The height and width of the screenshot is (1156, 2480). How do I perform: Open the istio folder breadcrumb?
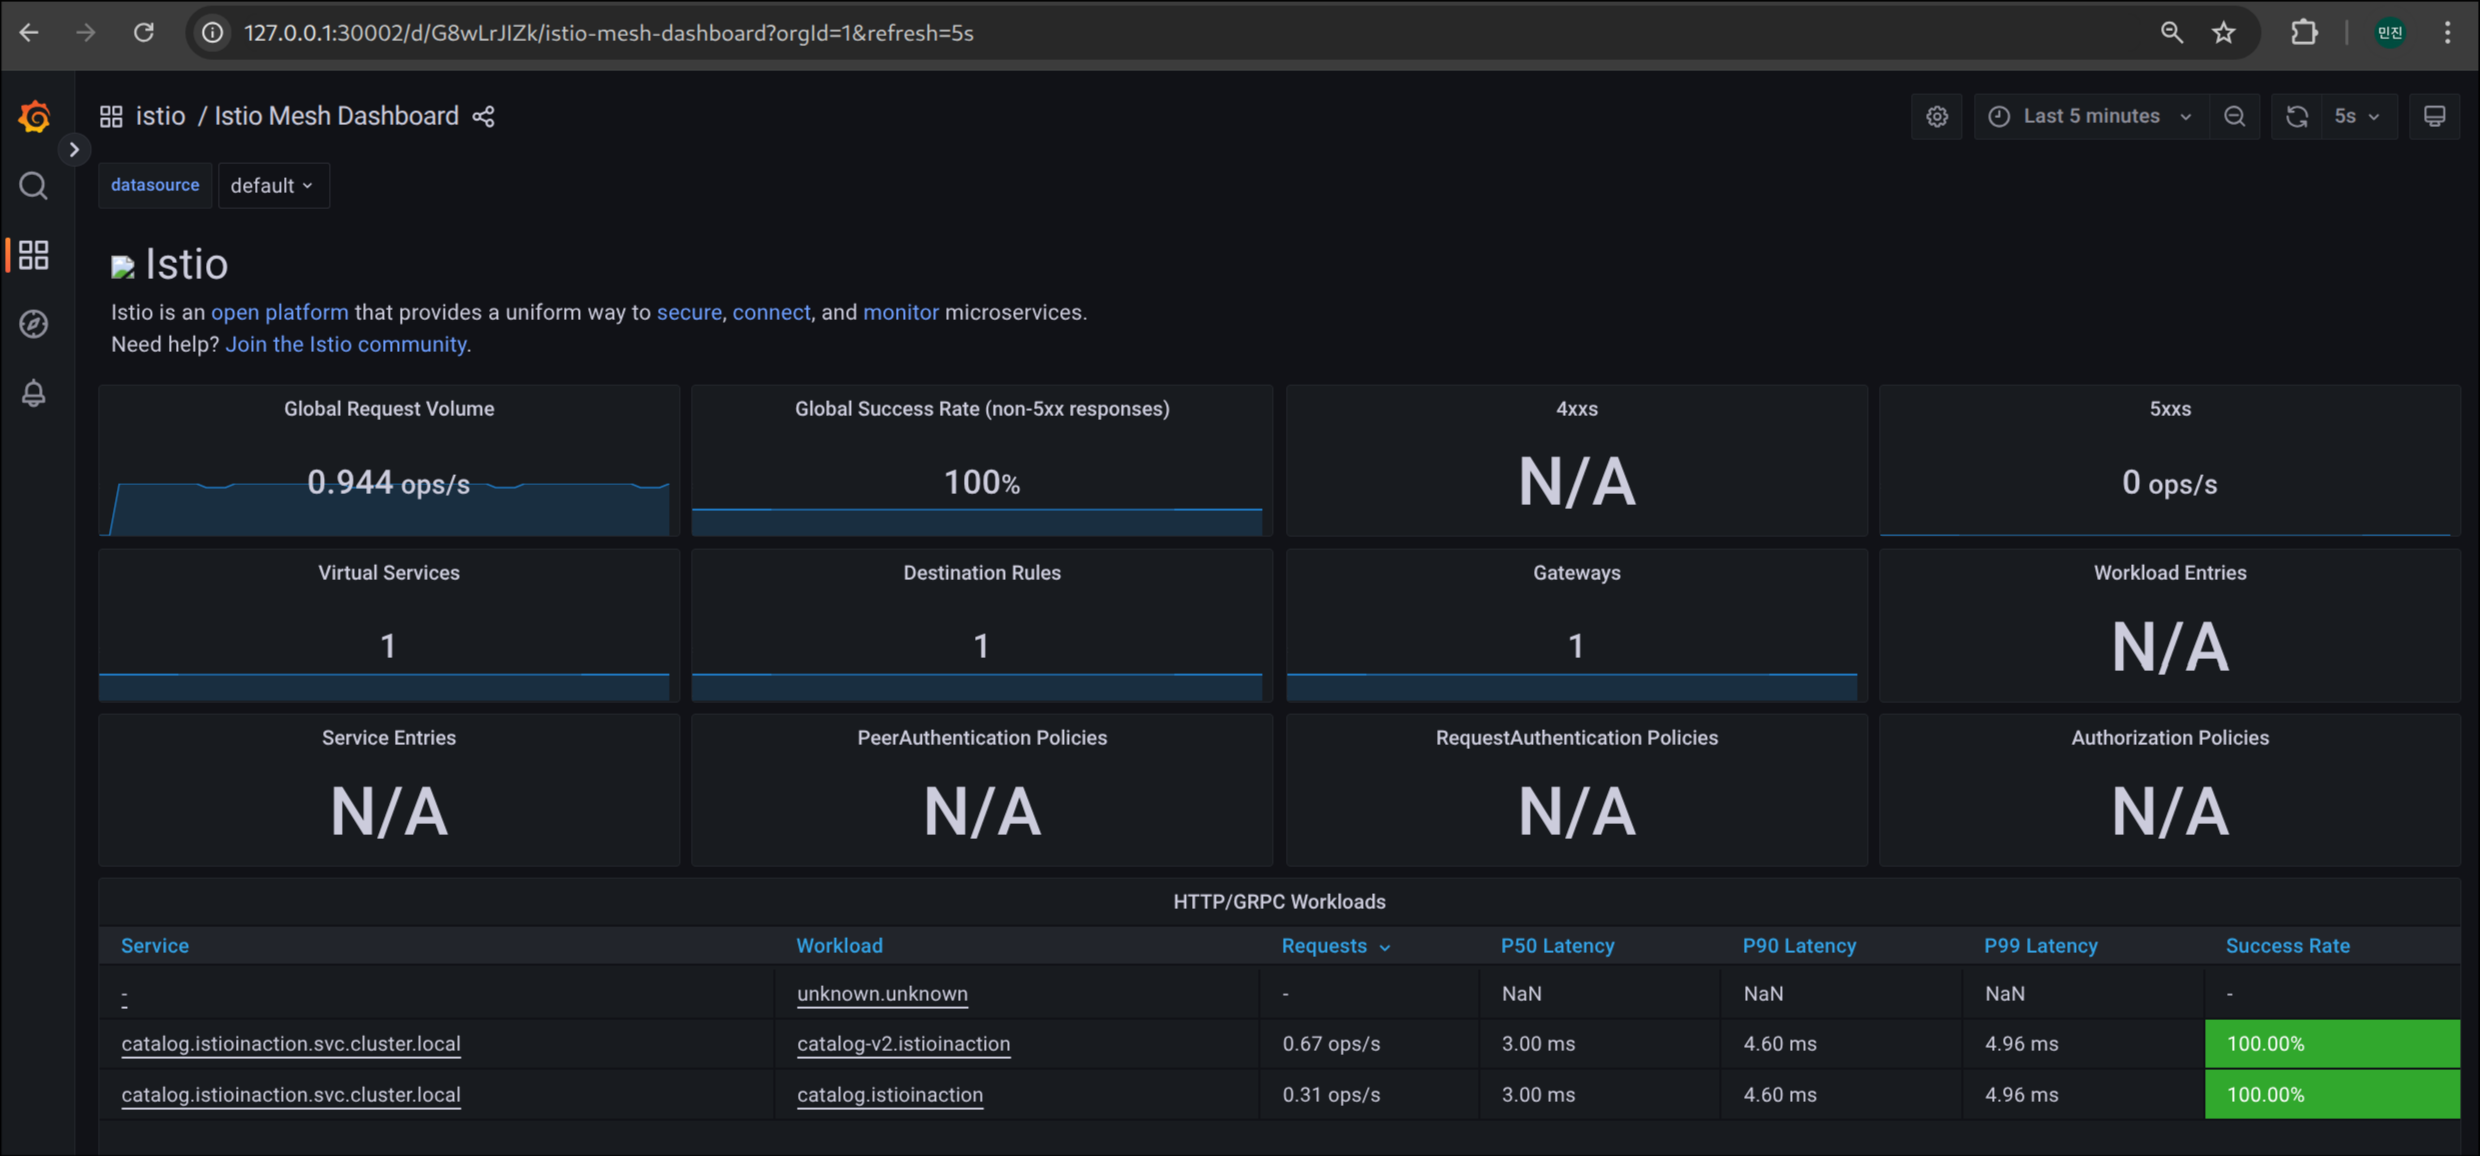click(x=160, y=116)
